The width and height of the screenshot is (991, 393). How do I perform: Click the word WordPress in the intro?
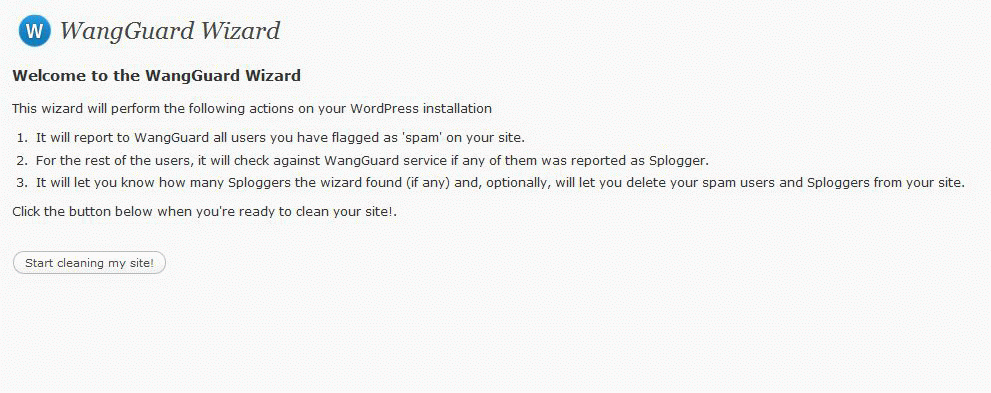point(384,109)
